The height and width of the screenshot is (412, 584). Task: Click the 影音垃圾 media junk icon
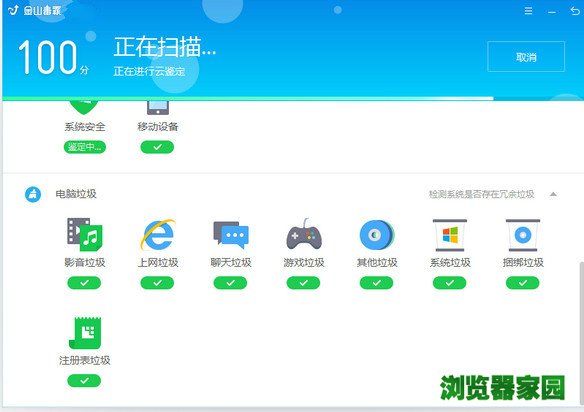click(85, 235)
